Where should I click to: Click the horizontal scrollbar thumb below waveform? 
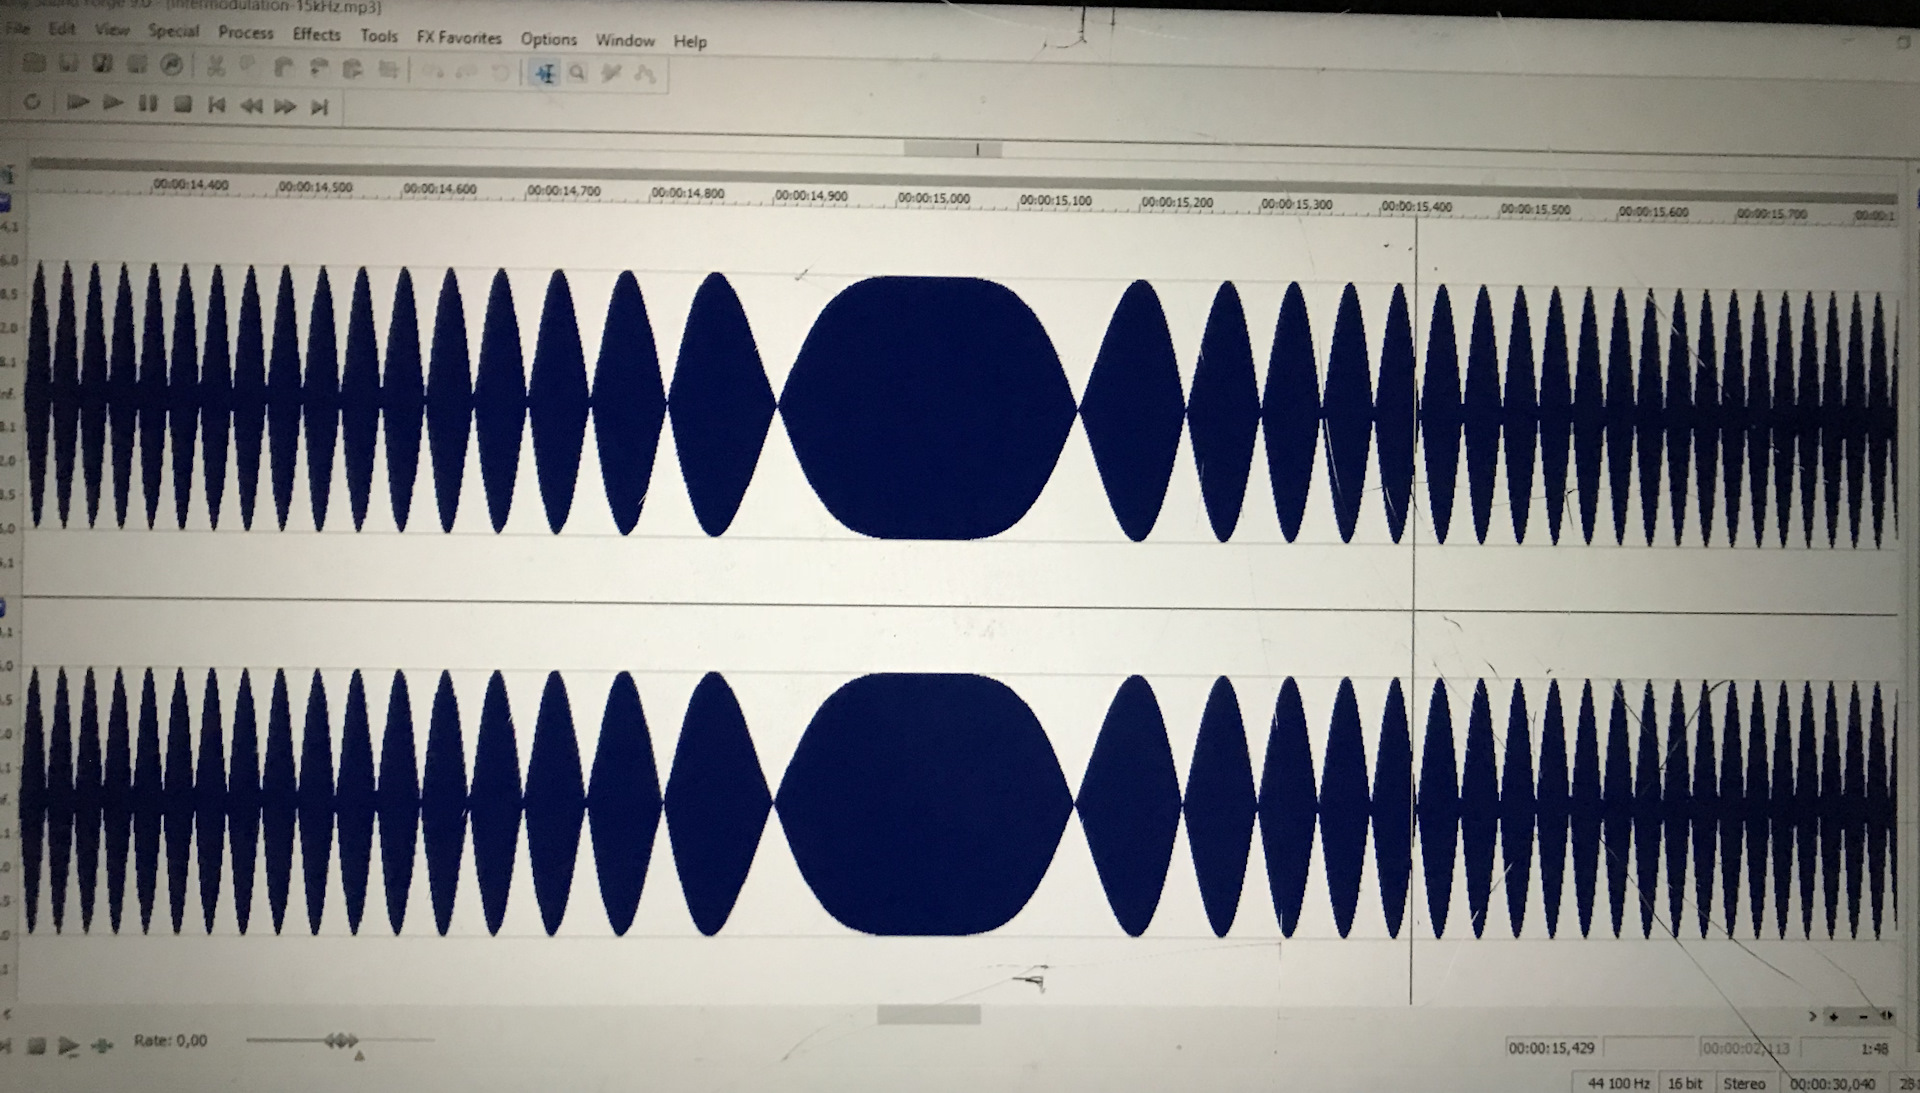(x=929, y=1015)
